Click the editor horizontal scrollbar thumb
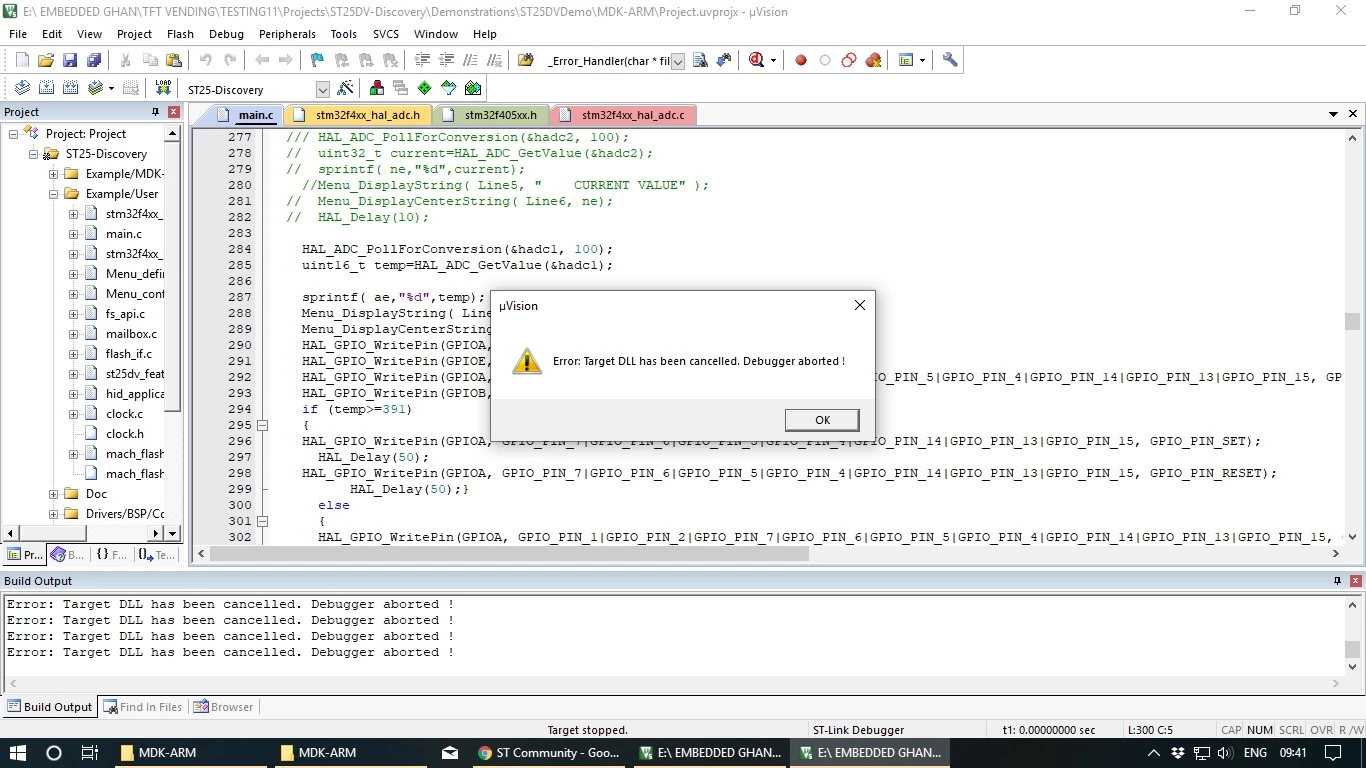The width and height of the screenshot is (1366, 768). (x=510, y=553)
